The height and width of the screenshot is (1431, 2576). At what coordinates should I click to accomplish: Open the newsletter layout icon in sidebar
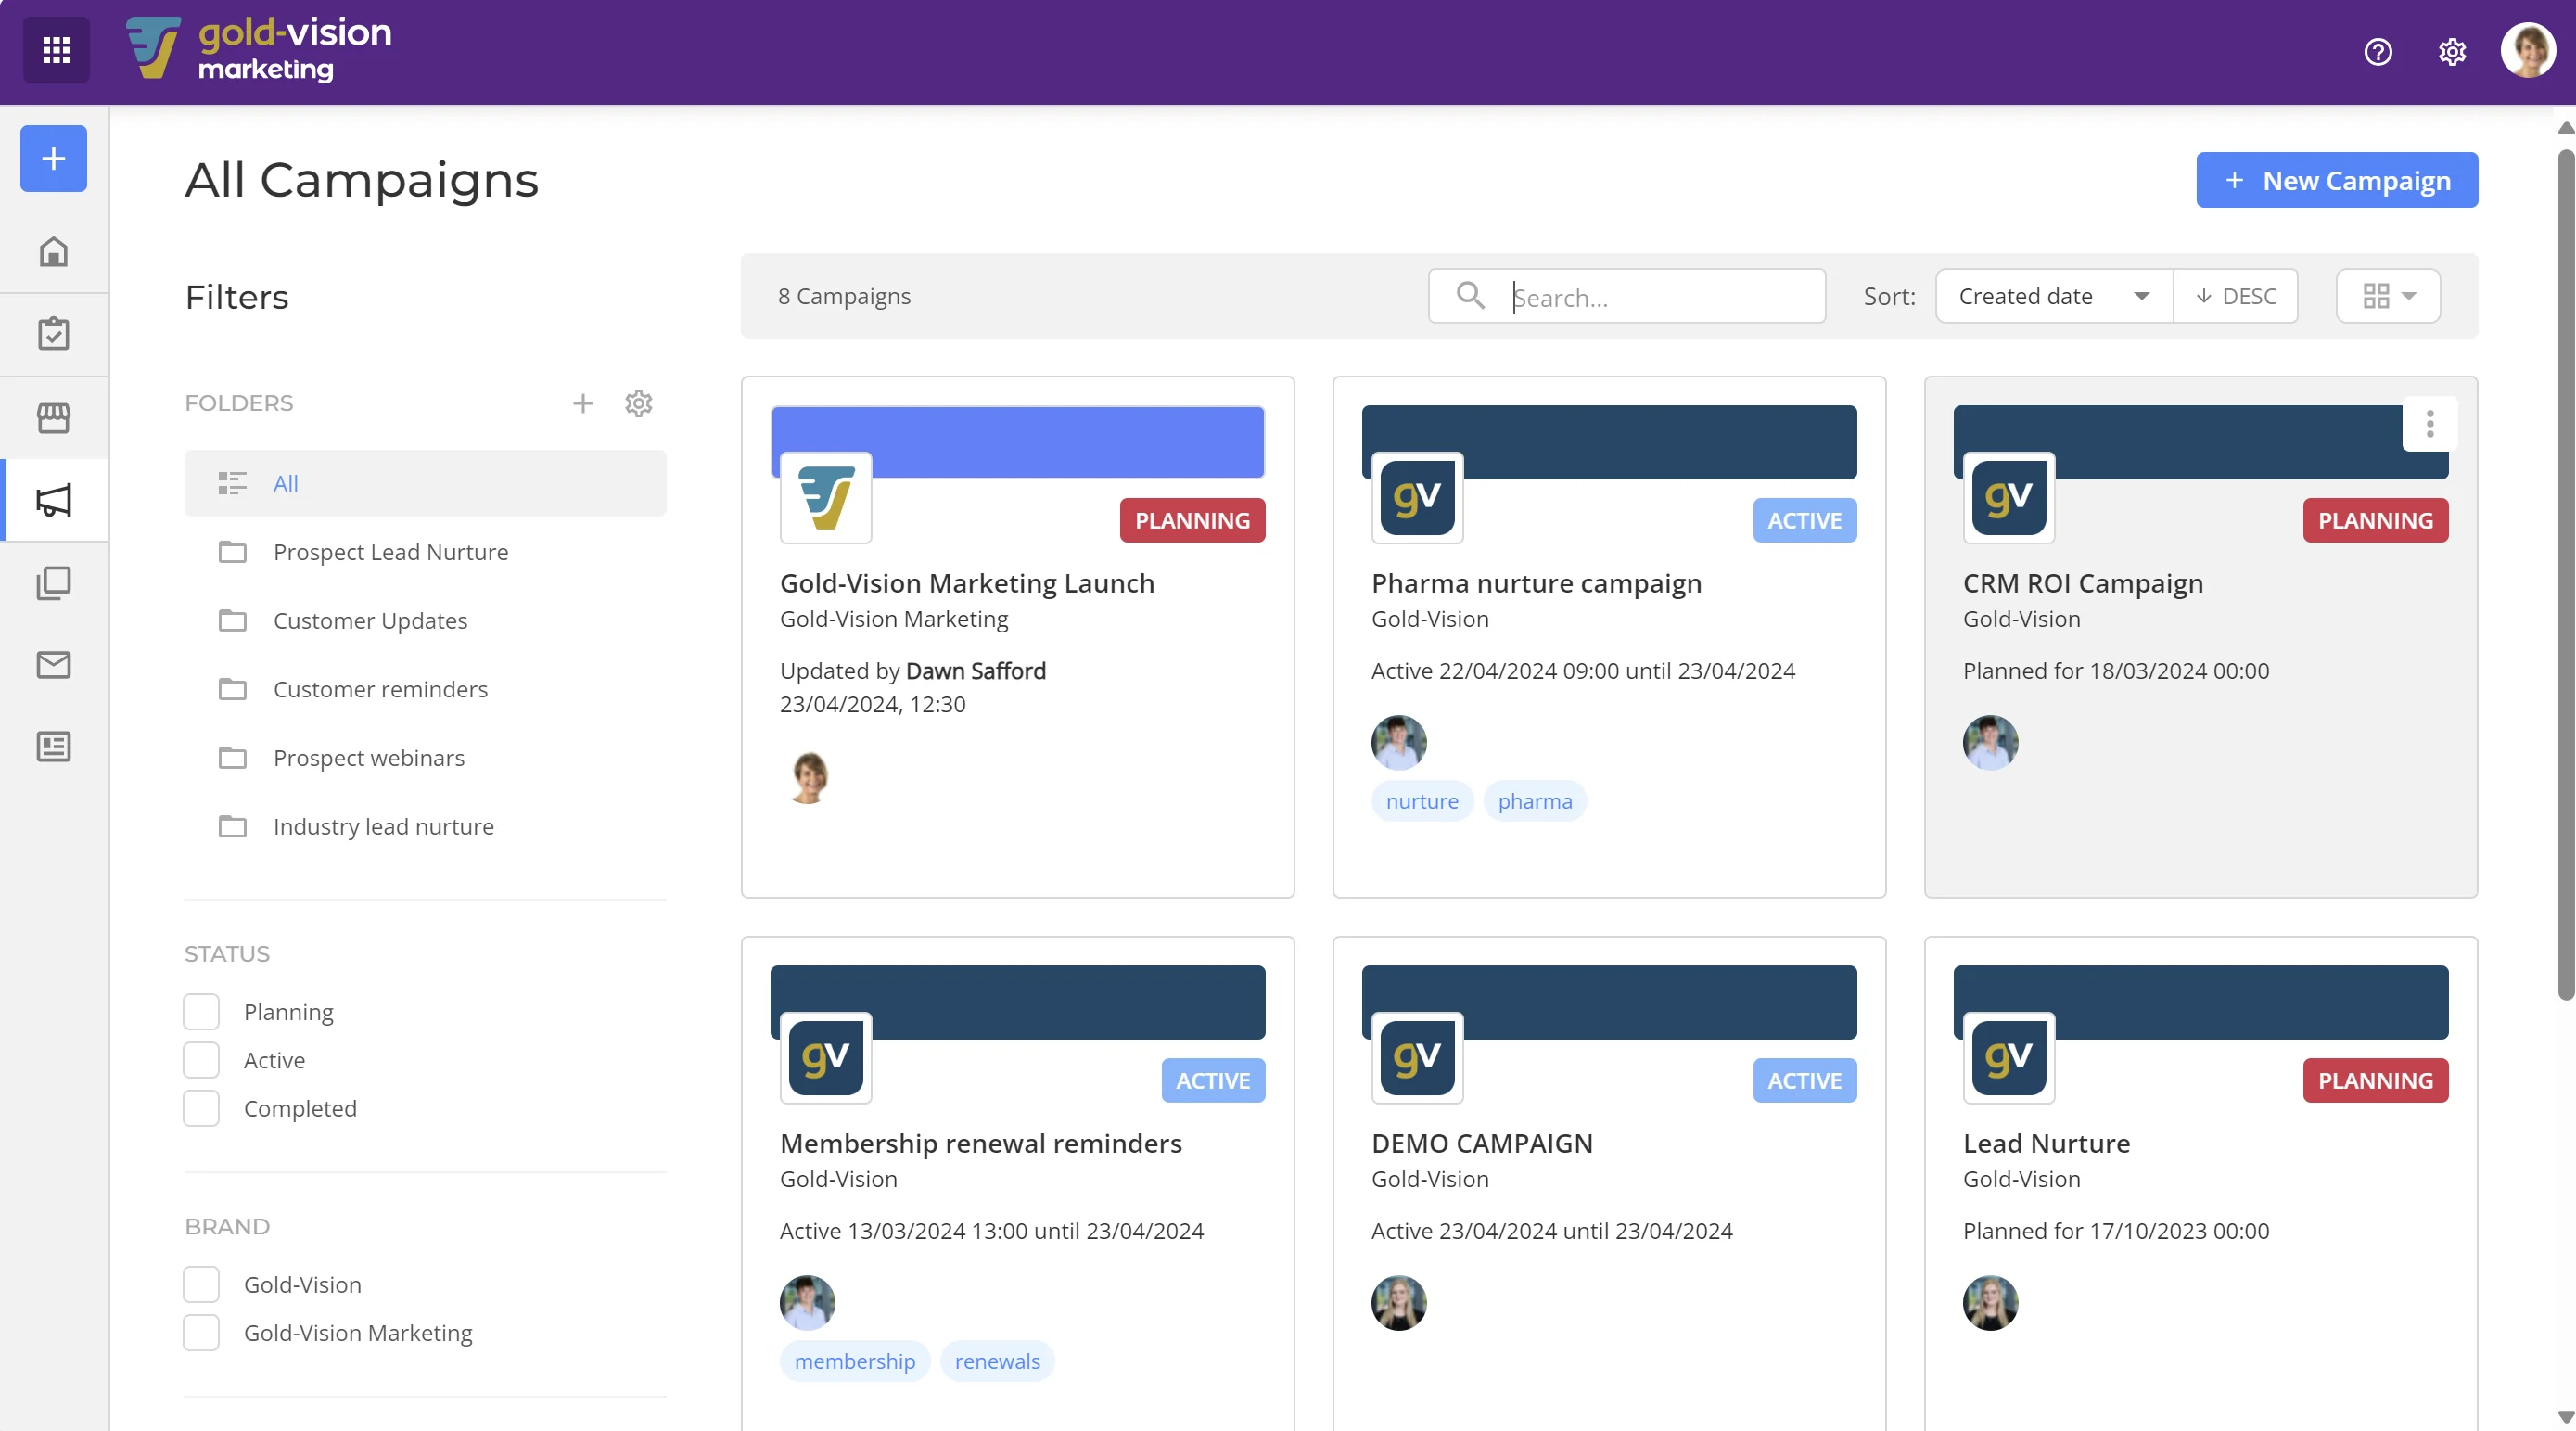click(54, 747)
